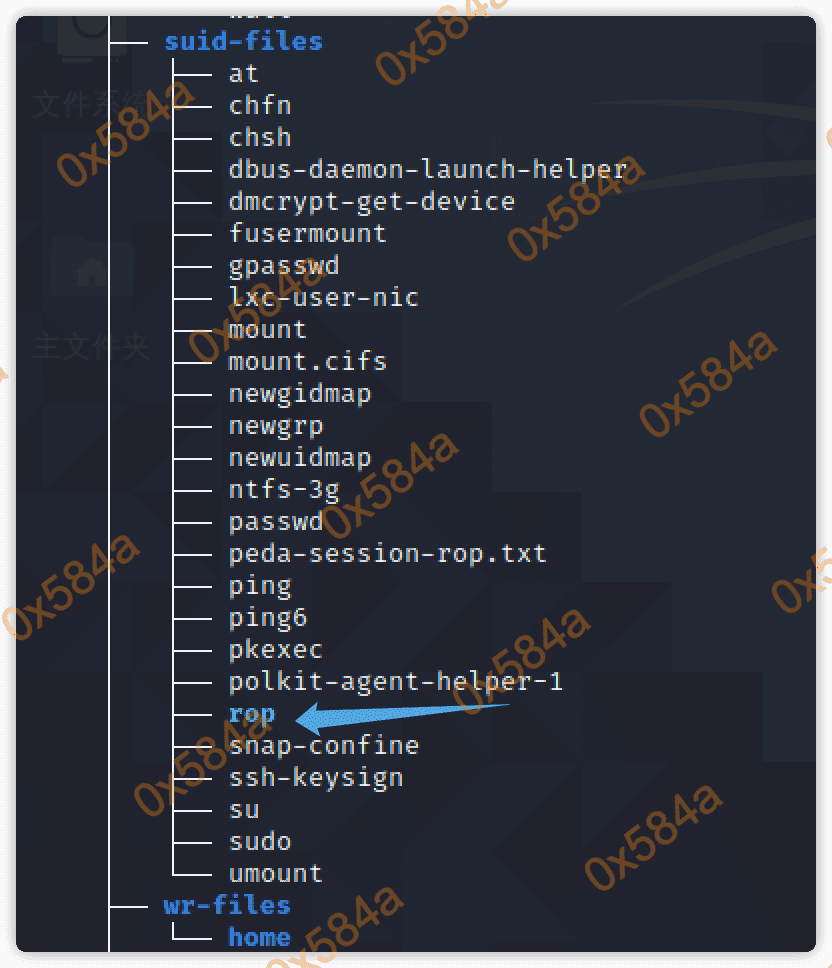The width and height of the screenshot is (832, 968).
Task: Click the fusermount entry
Action: point(307,234)
